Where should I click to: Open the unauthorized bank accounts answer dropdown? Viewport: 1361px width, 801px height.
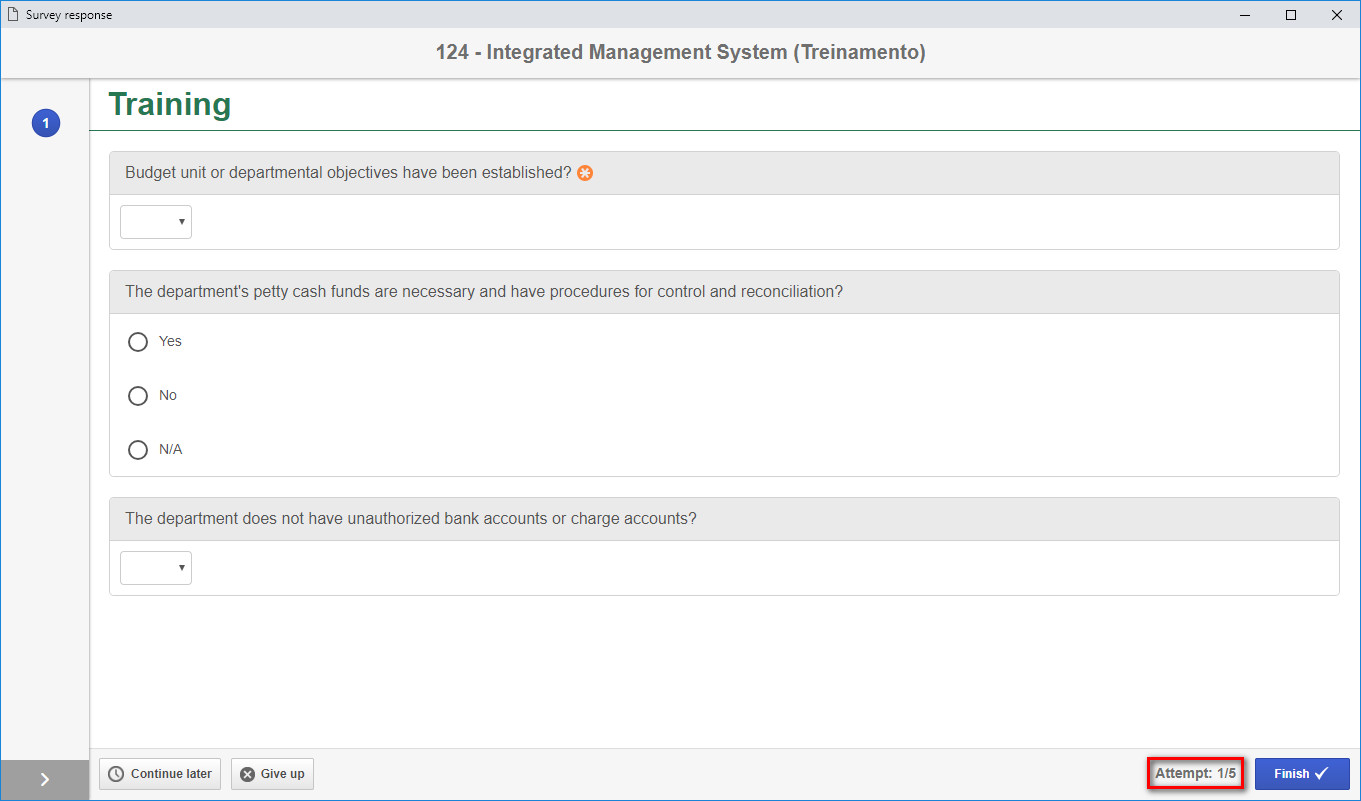coord(156,568)
